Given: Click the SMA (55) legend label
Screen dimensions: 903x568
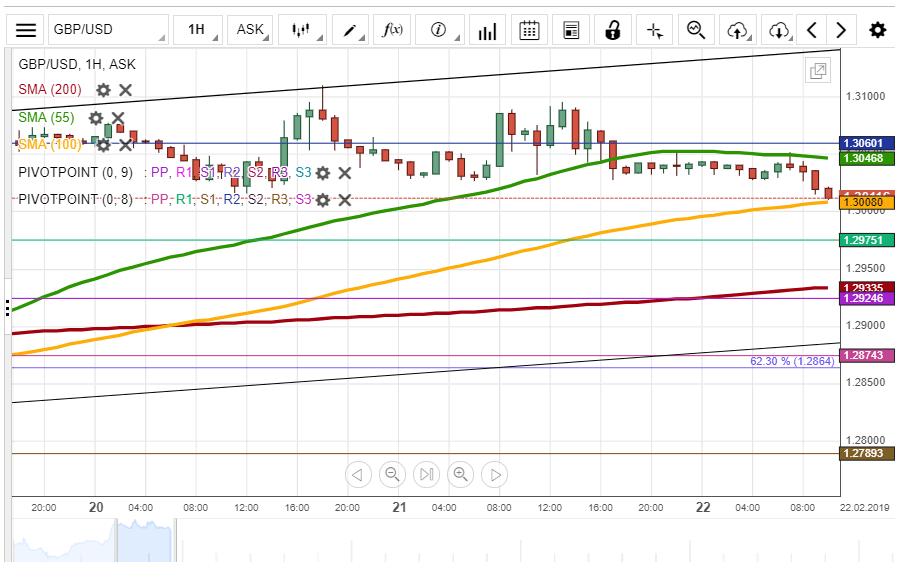Looking at the screenshot, I should tap(46, 118).
